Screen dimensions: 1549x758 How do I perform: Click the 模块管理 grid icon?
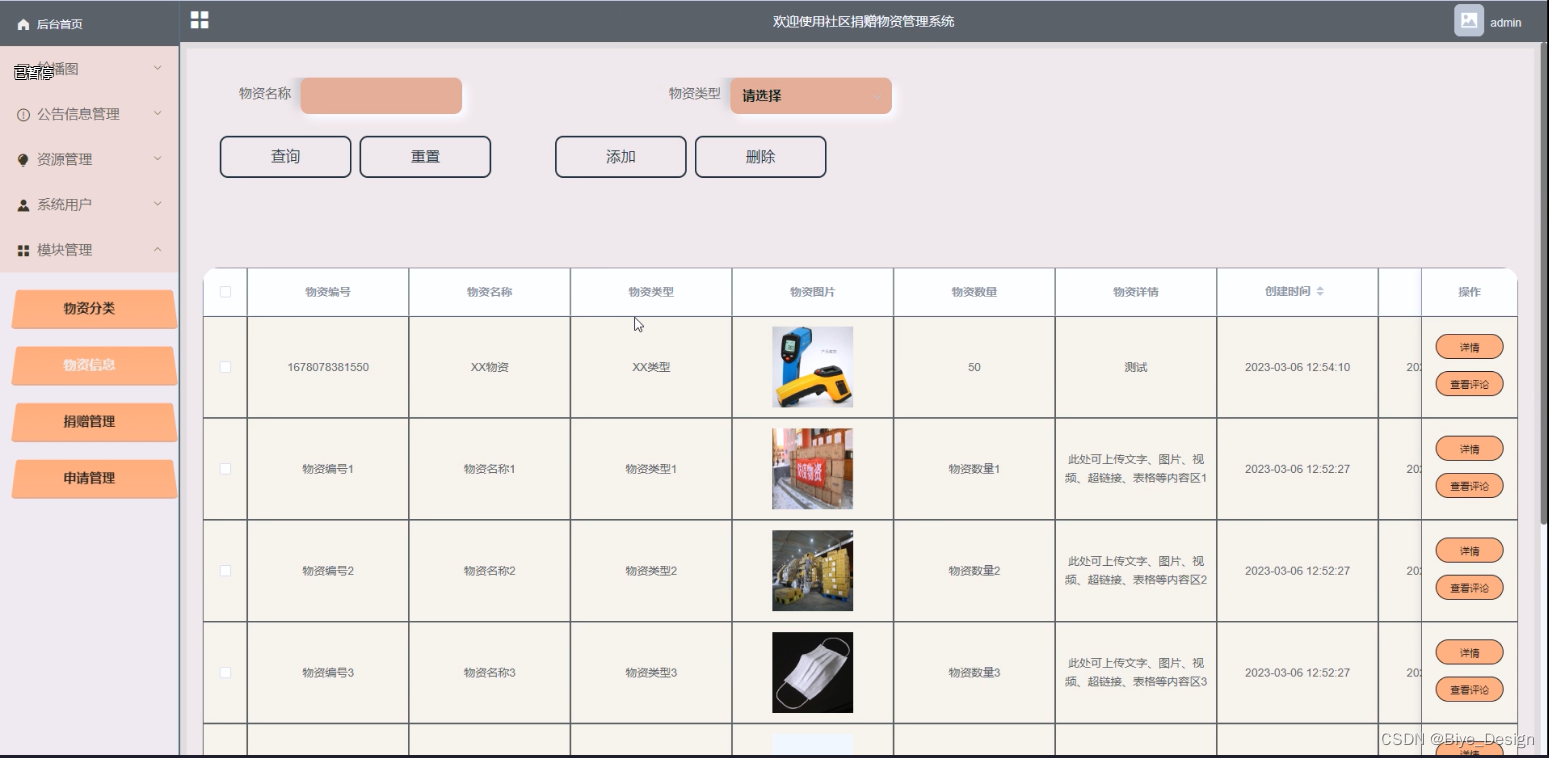[x=23, y=250]
